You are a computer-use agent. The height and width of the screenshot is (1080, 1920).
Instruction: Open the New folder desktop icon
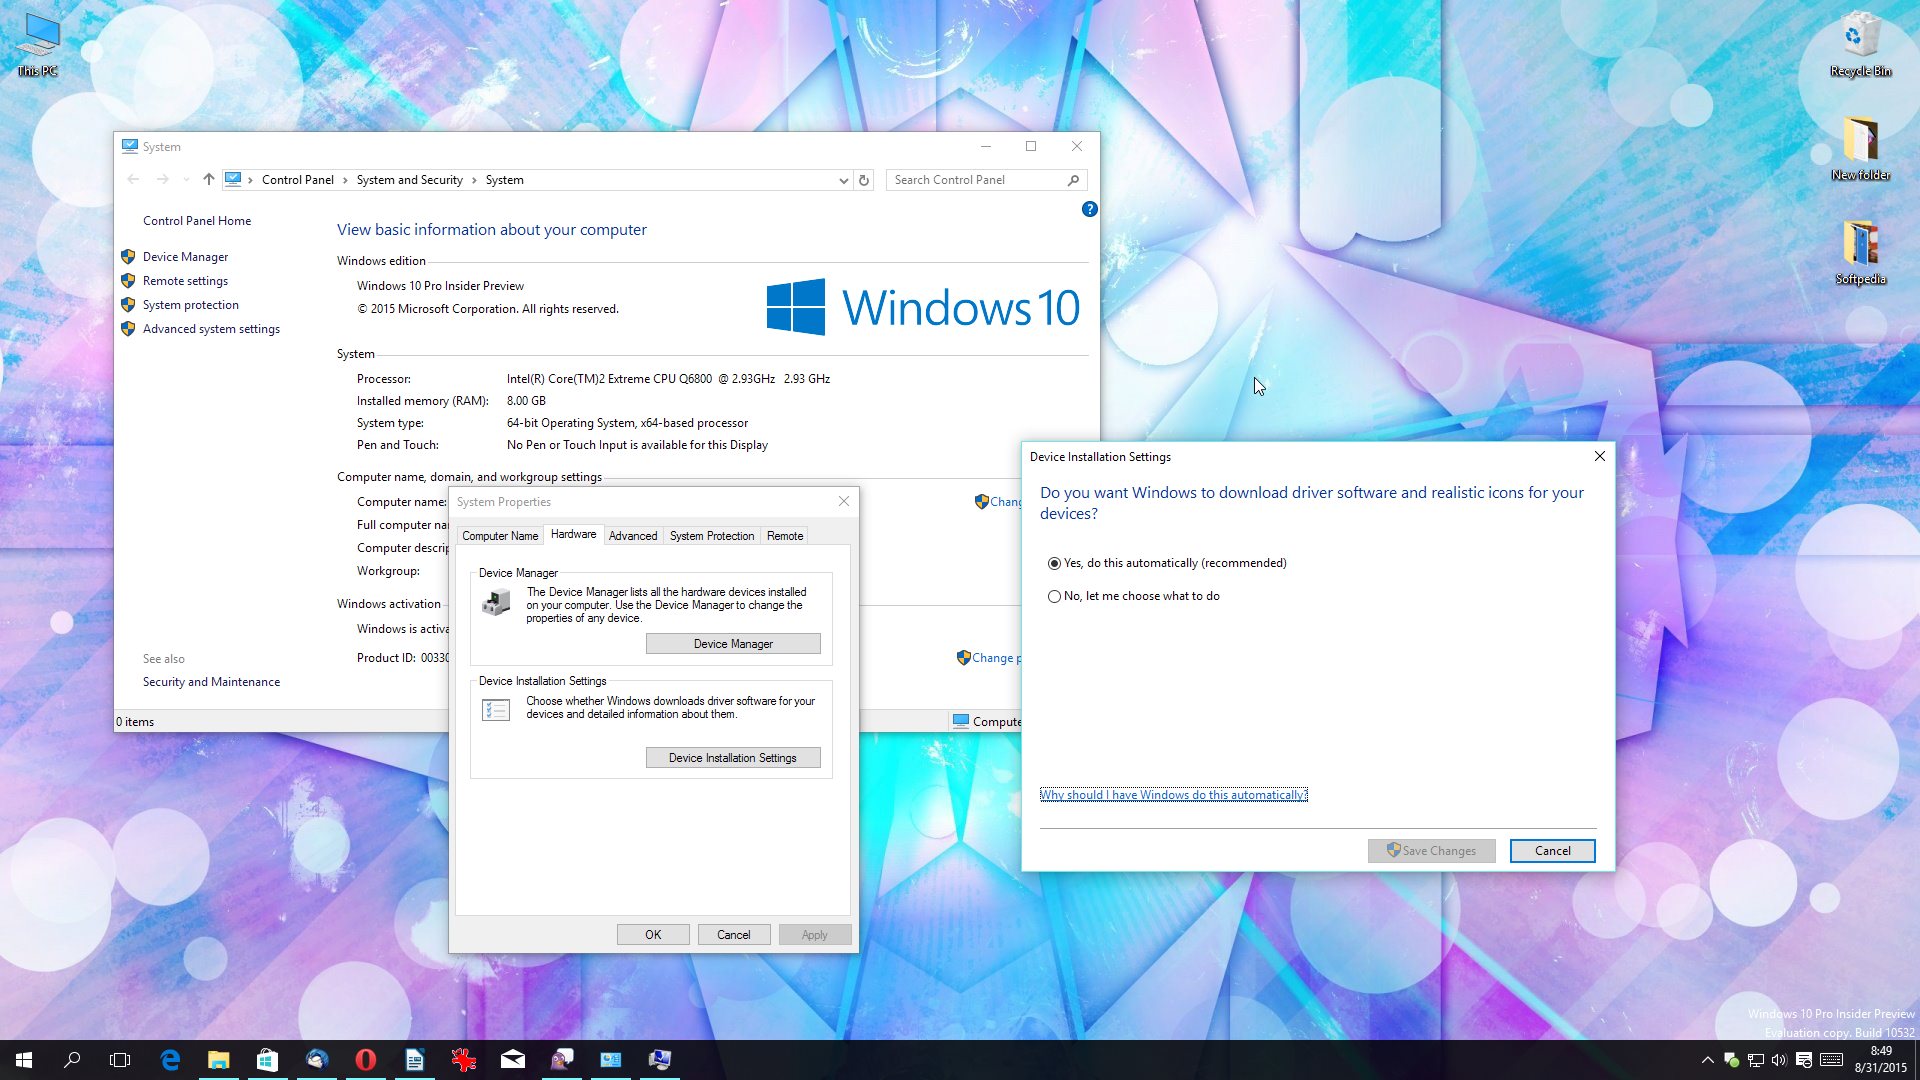(x=1860, y=148)
